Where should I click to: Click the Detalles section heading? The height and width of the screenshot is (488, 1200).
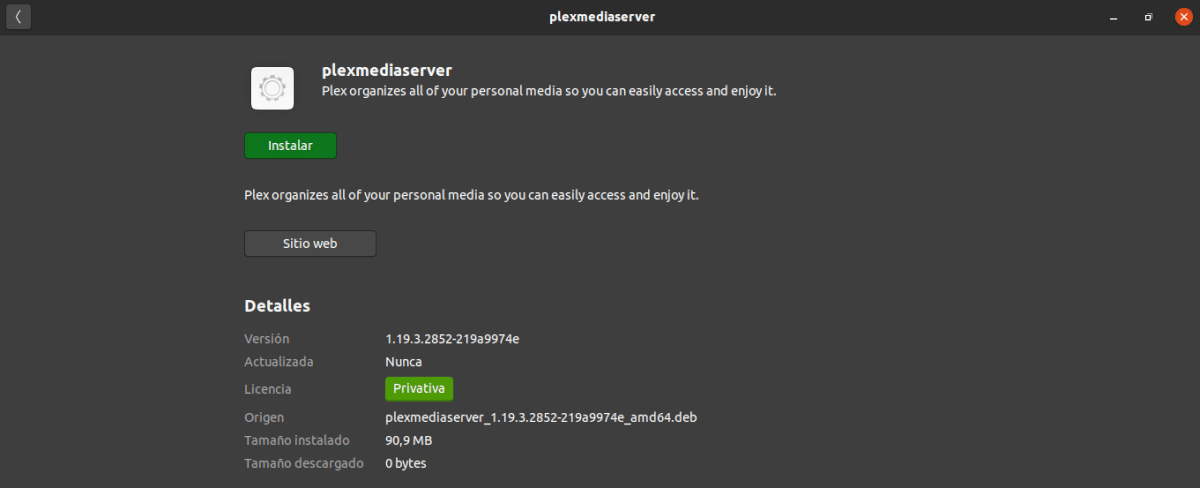[x=277, y=306]
